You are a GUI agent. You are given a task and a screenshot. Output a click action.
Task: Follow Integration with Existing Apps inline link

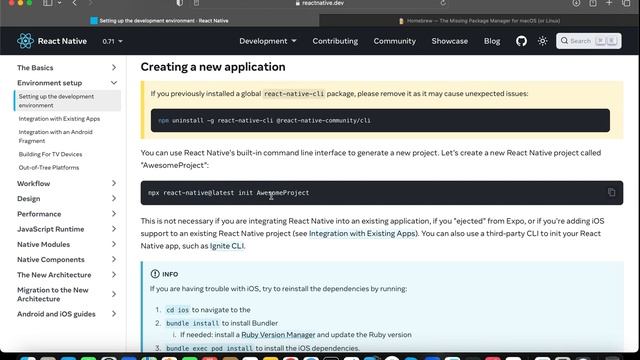(x=362, y=233)
